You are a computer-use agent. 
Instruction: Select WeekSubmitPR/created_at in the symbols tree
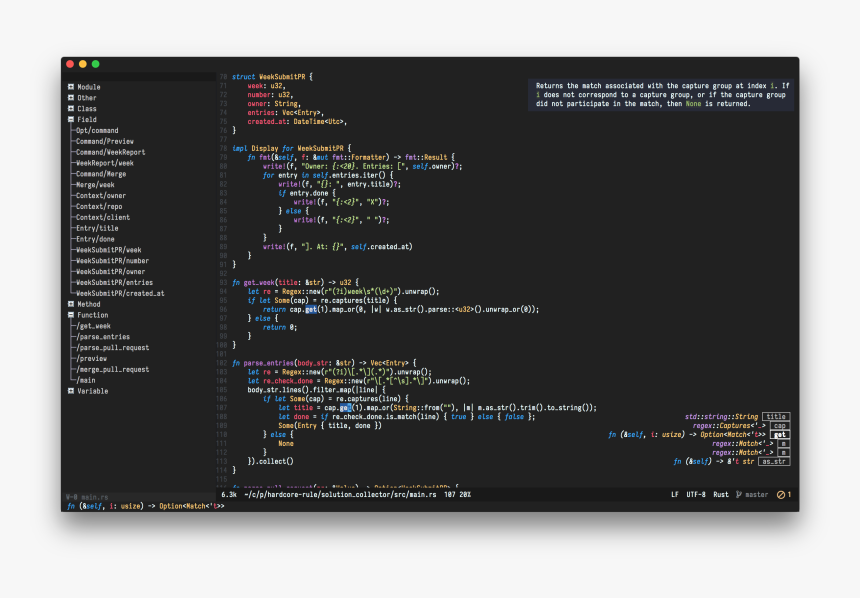pos(120,293)
